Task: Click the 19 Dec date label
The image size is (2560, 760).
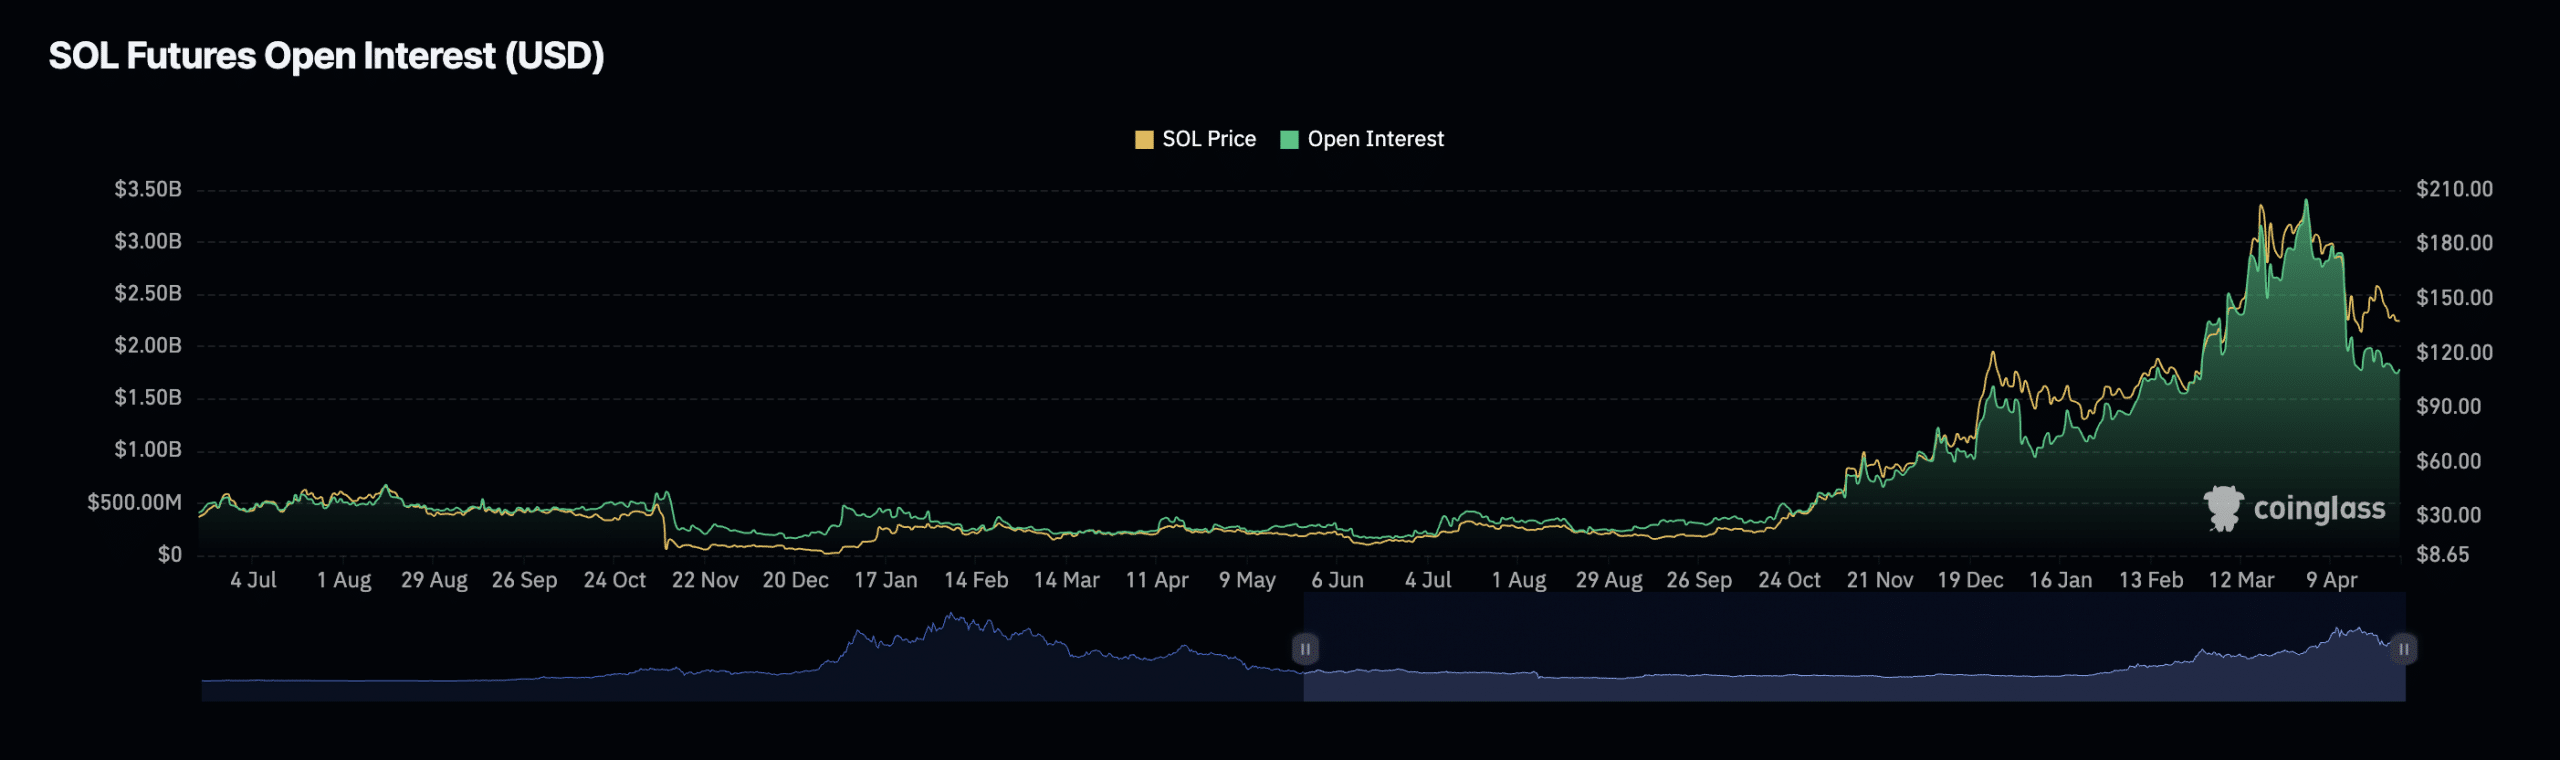Action: click(x=1970, y=580)
